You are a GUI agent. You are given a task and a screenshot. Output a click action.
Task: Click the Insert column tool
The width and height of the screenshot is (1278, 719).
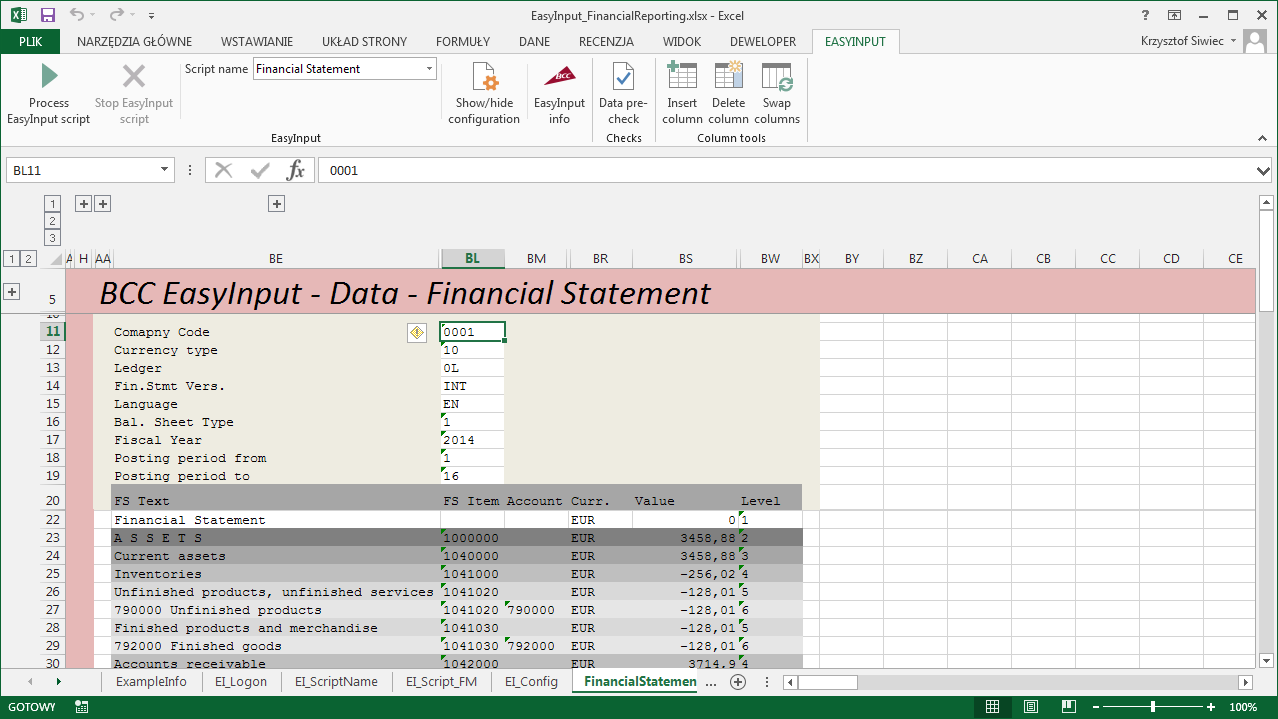[682, 93]
